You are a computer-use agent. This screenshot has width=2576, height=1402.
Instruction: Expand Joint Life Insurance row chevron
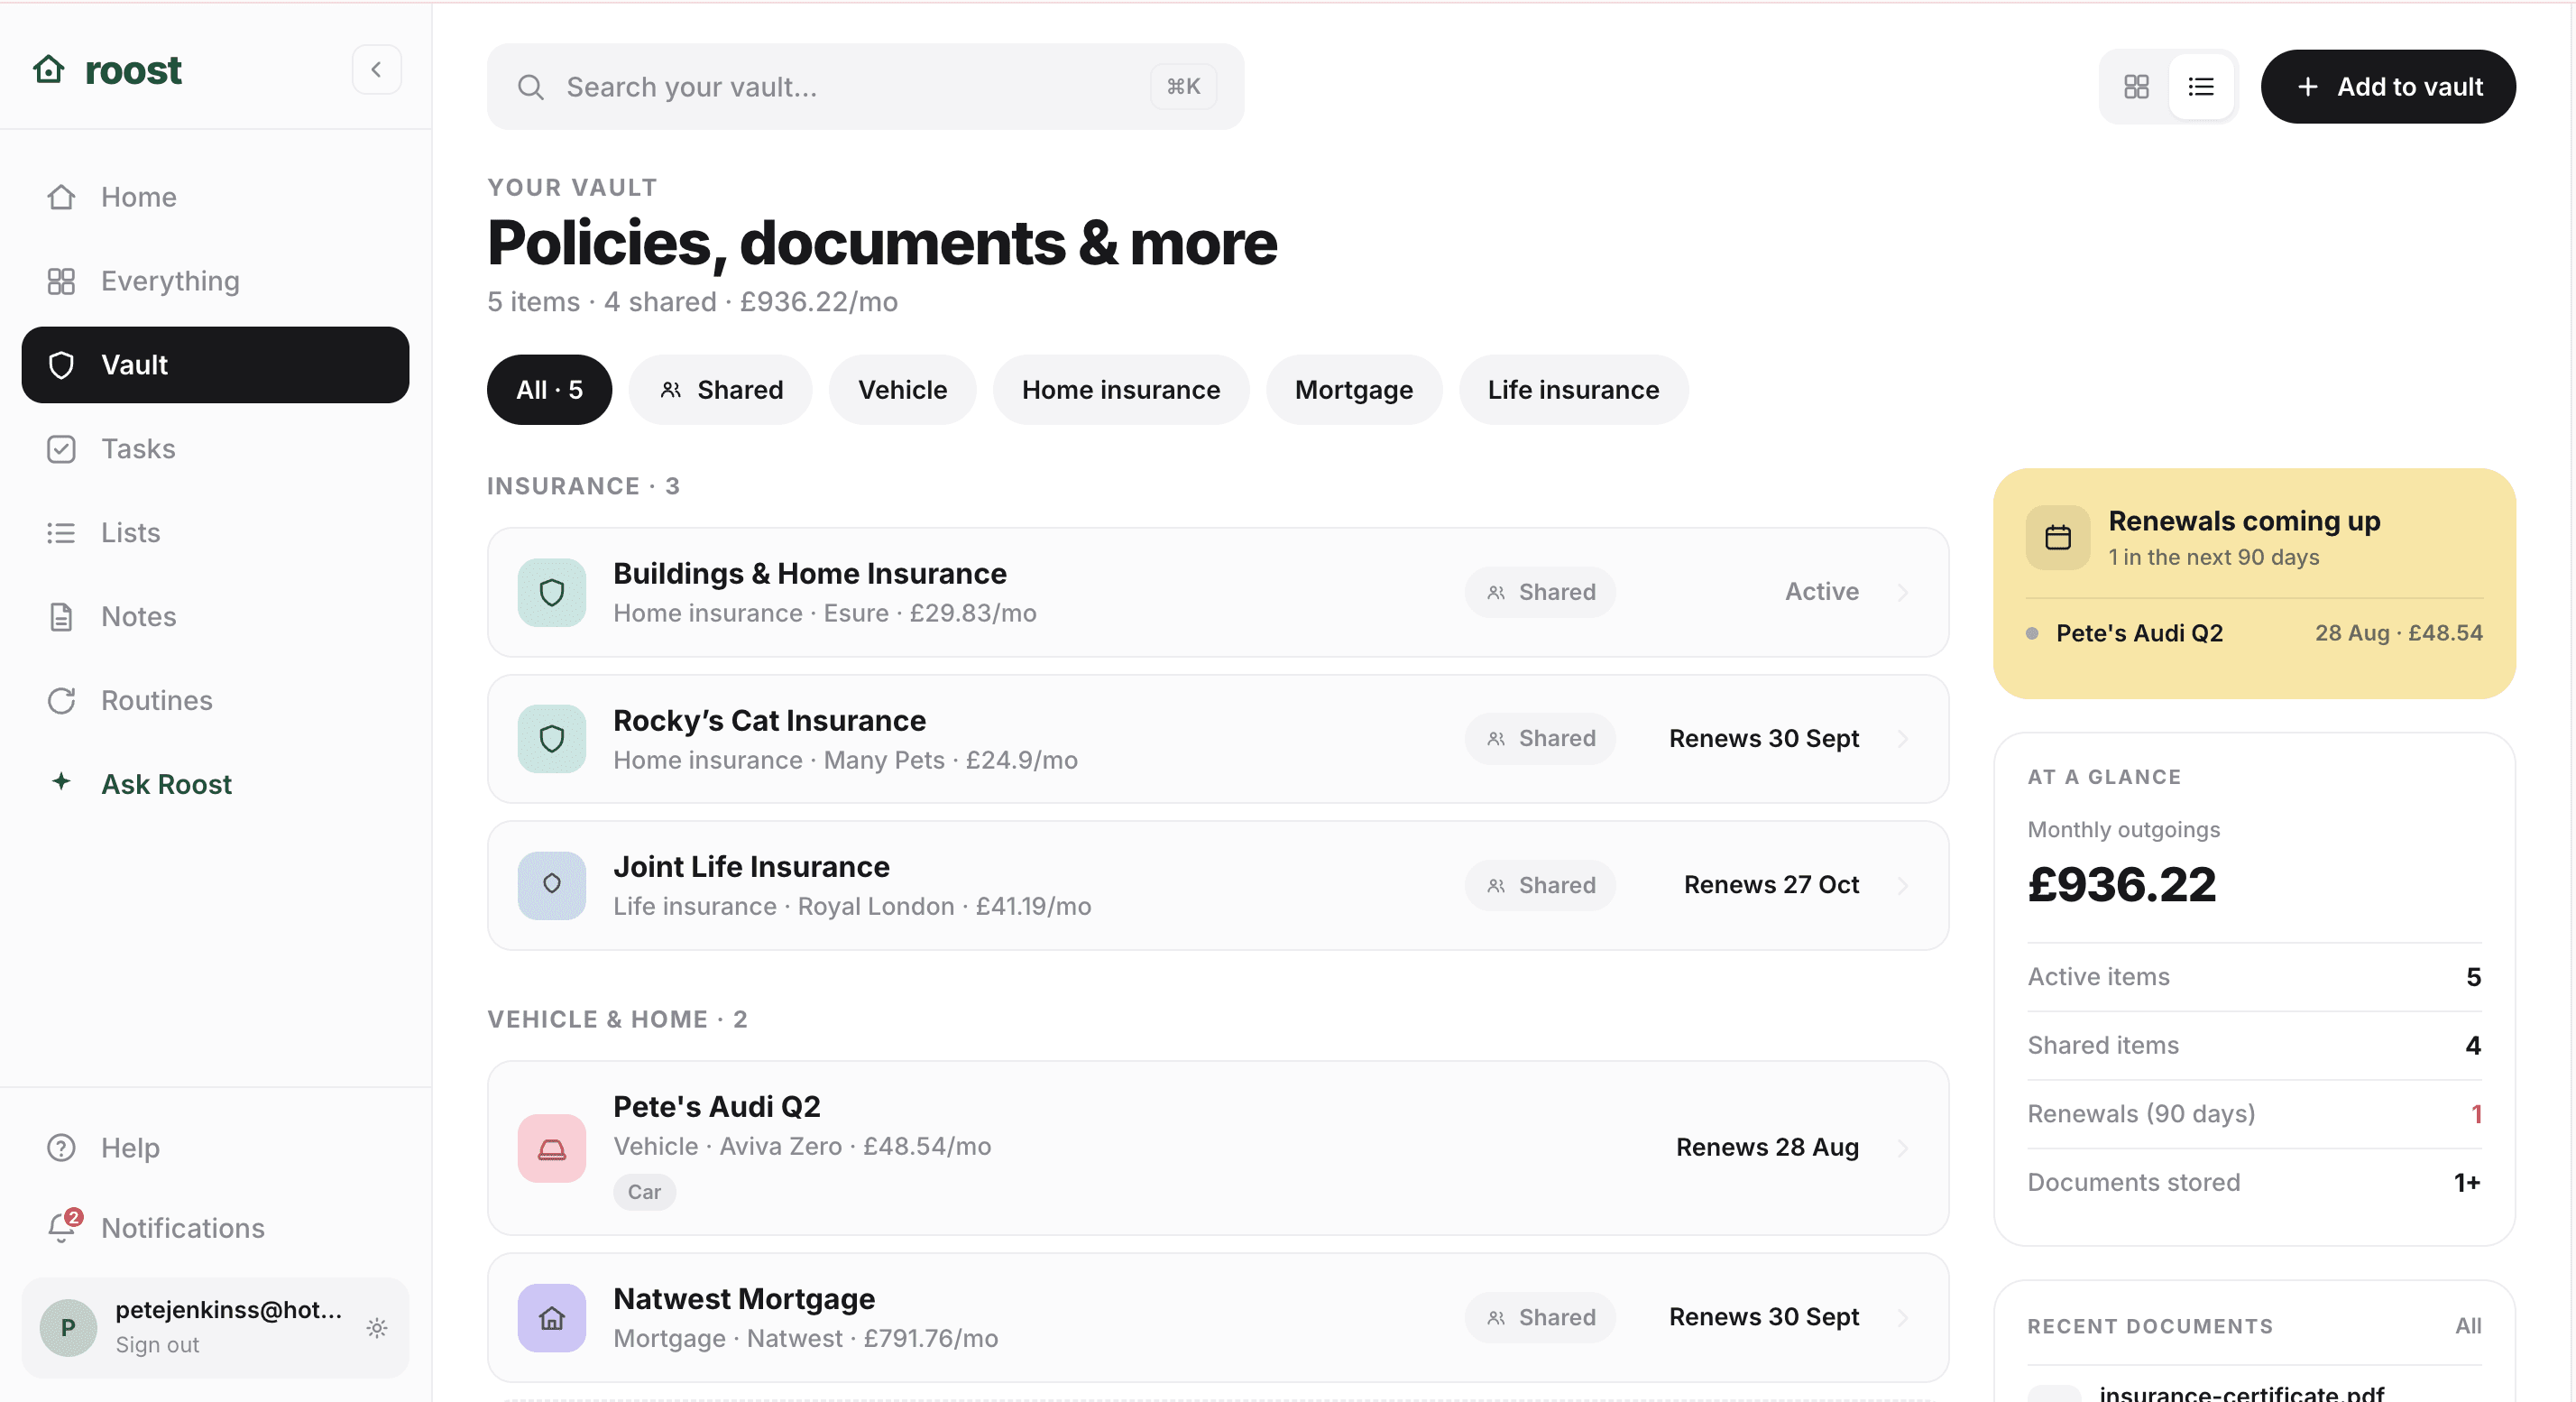pyautogui.click(x=1903, y=885)
